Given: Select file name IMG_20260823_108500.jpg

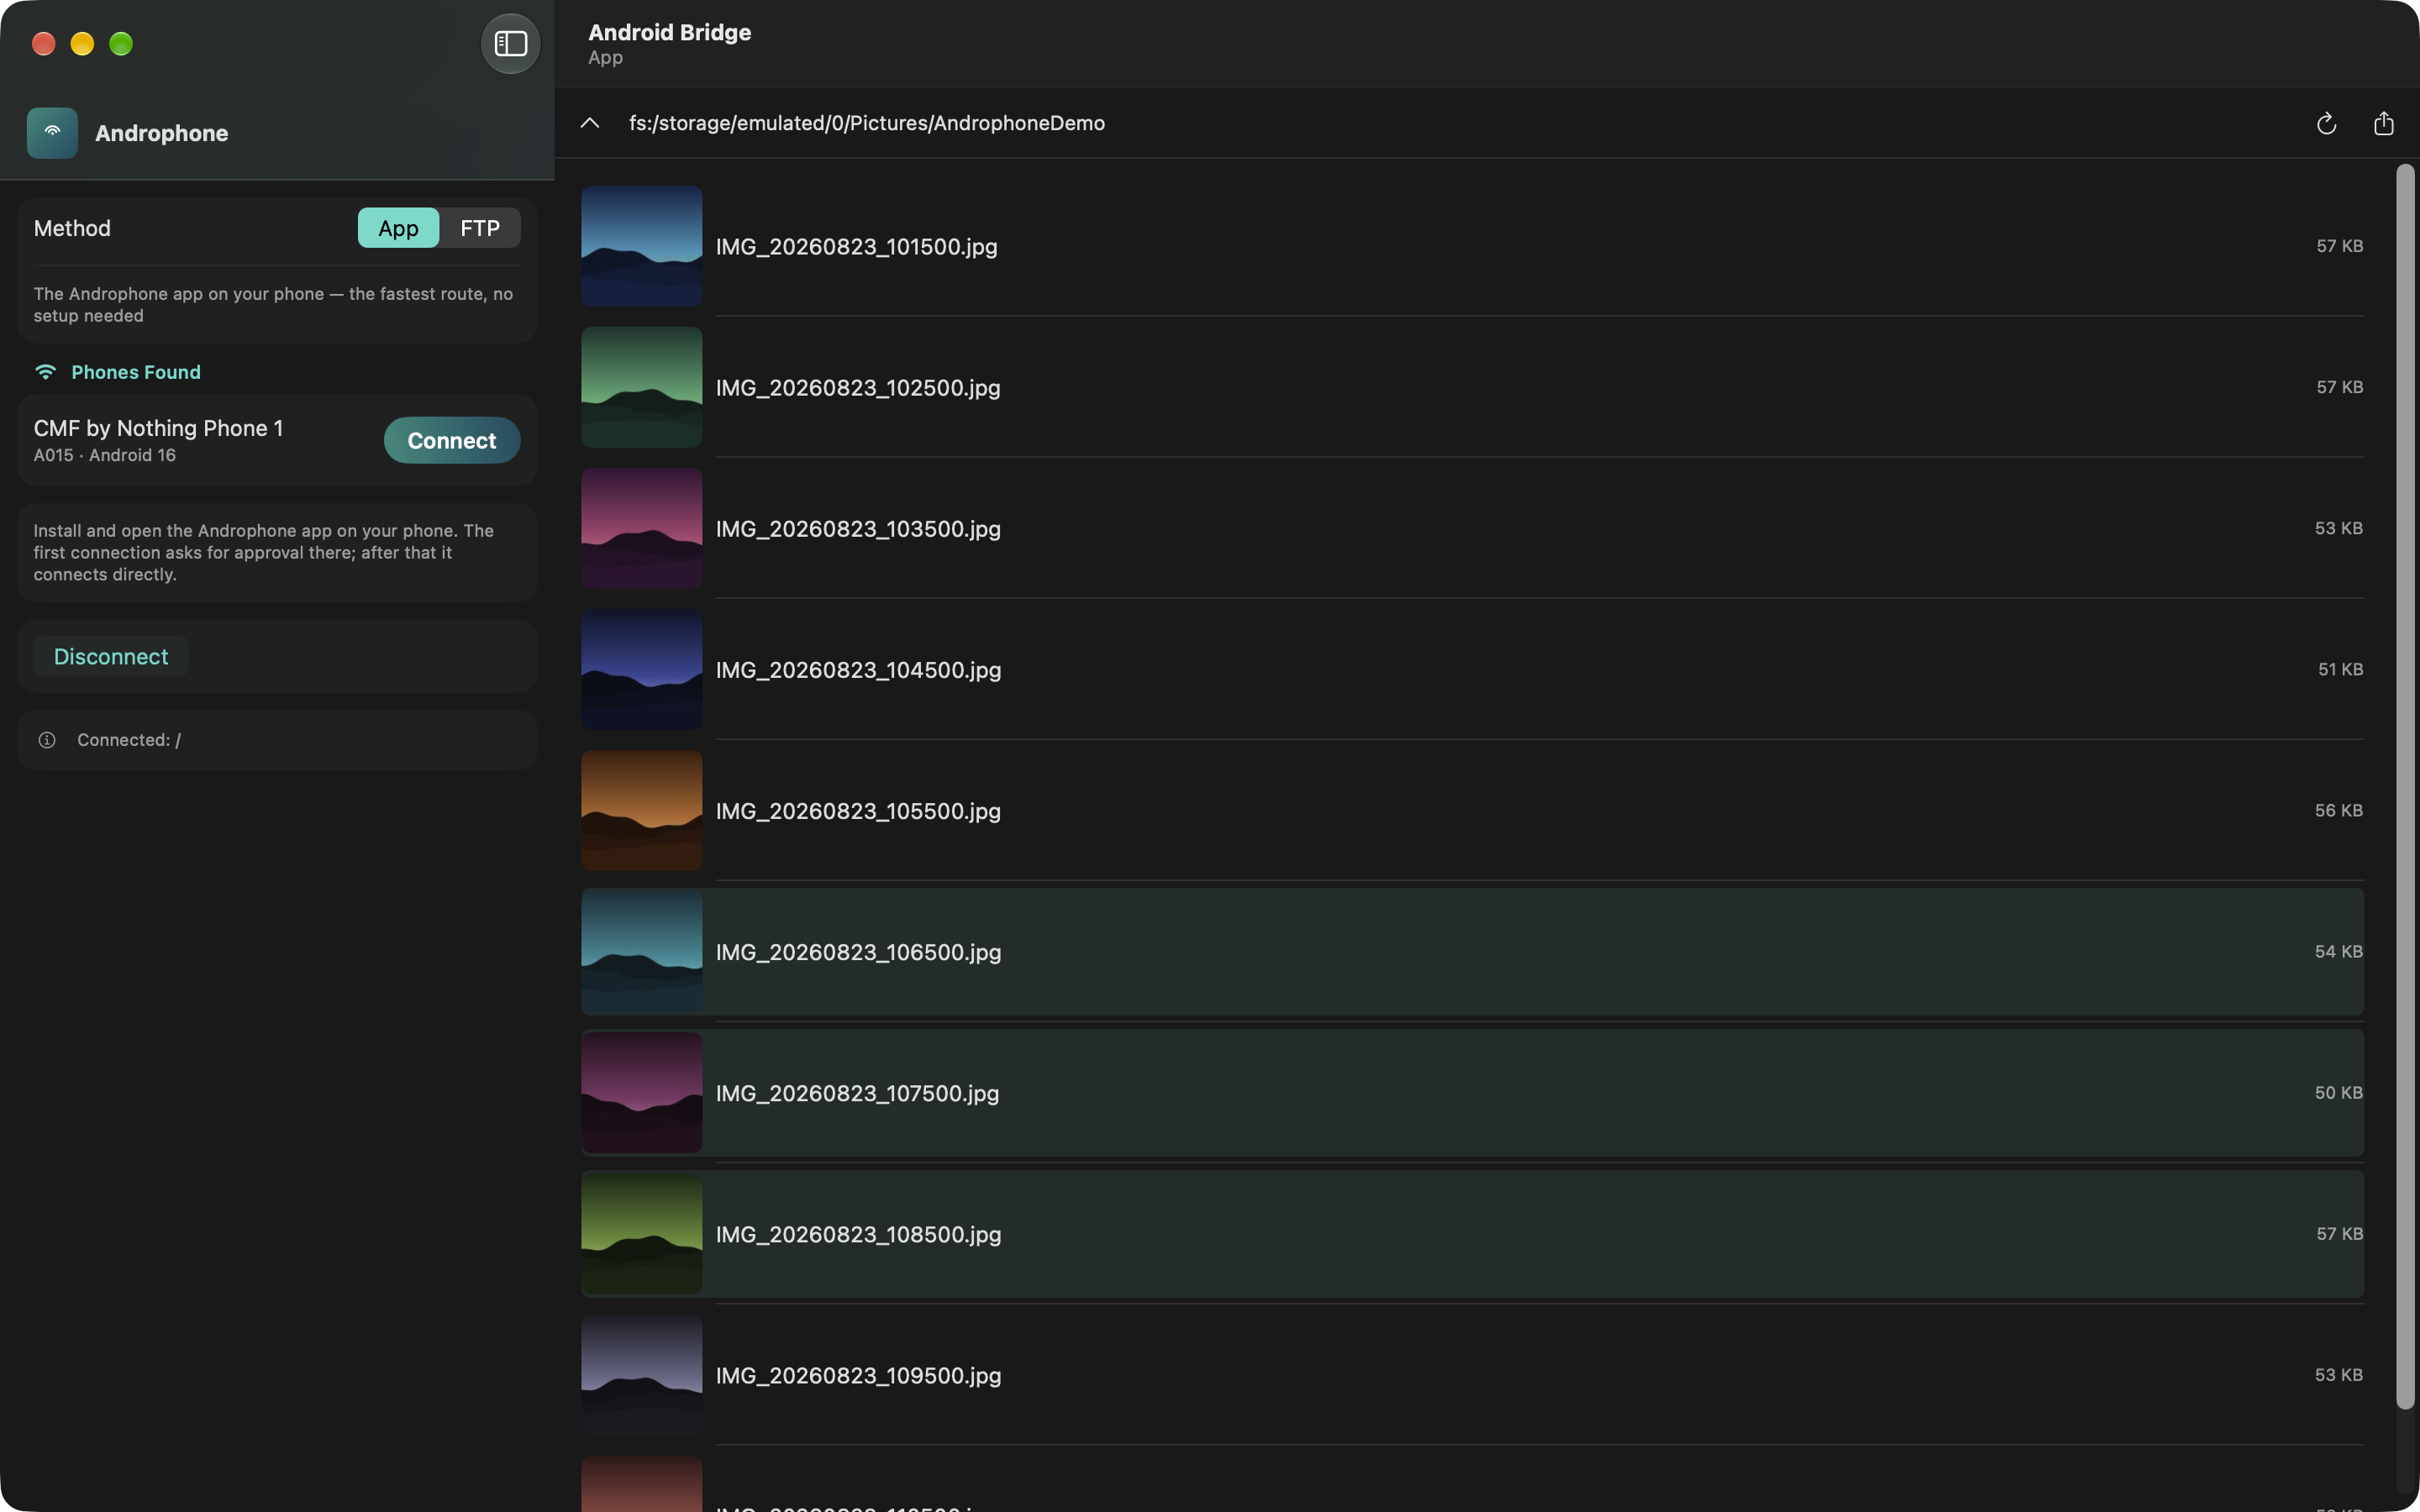Looking at the screenshot, I should click(858, 1234).
